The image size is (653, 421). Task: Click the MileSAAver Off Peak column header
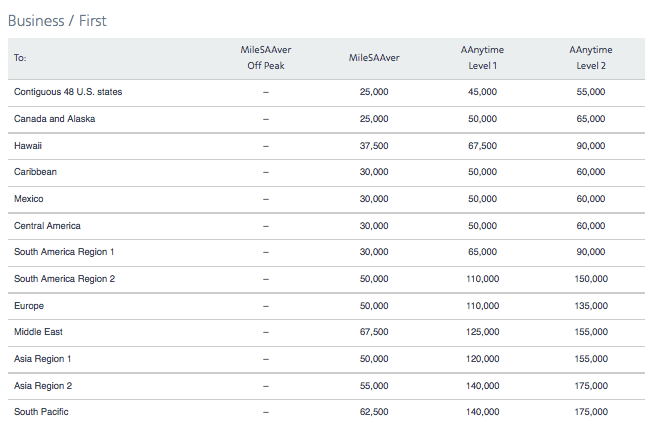point(266,58)
